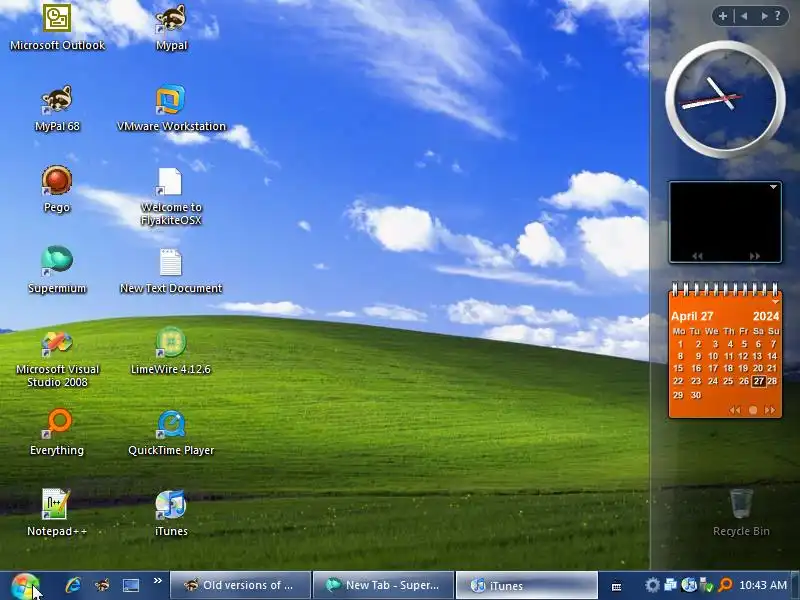Screen dimensions: 800x600
Task: Click the 10:43 AM taskbar clock
Action: (763, 585)
